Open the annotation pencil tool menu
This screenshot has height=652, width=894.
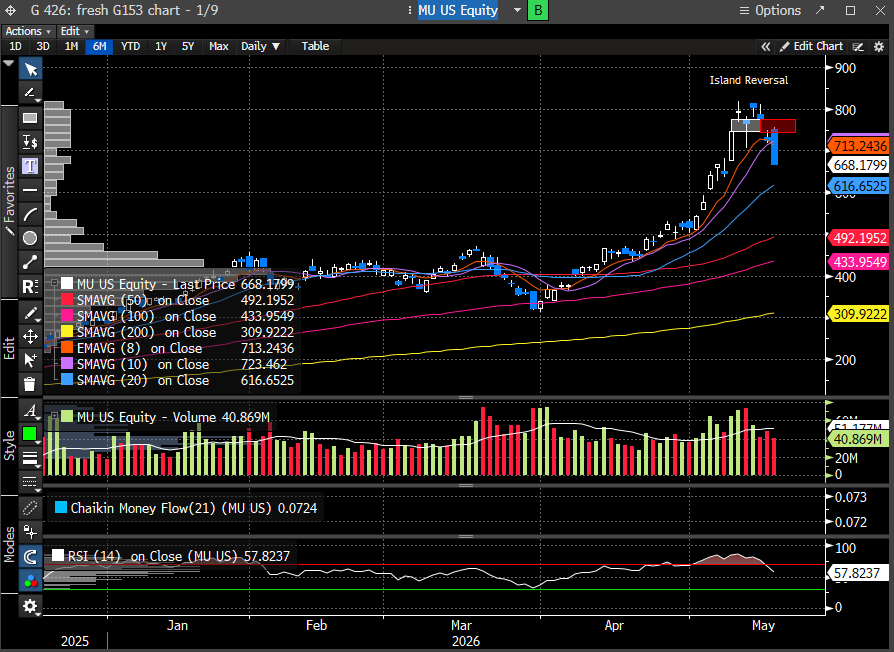[30, 92]
